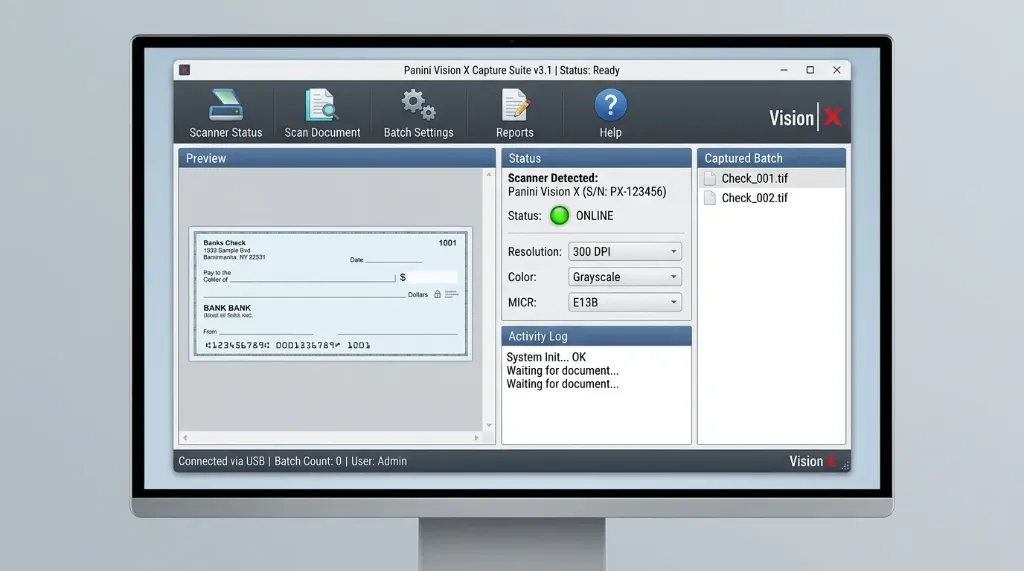Screen dimensions: 1024x571
Task: Click check number 1001 on the preview
Action: [447, 243]
